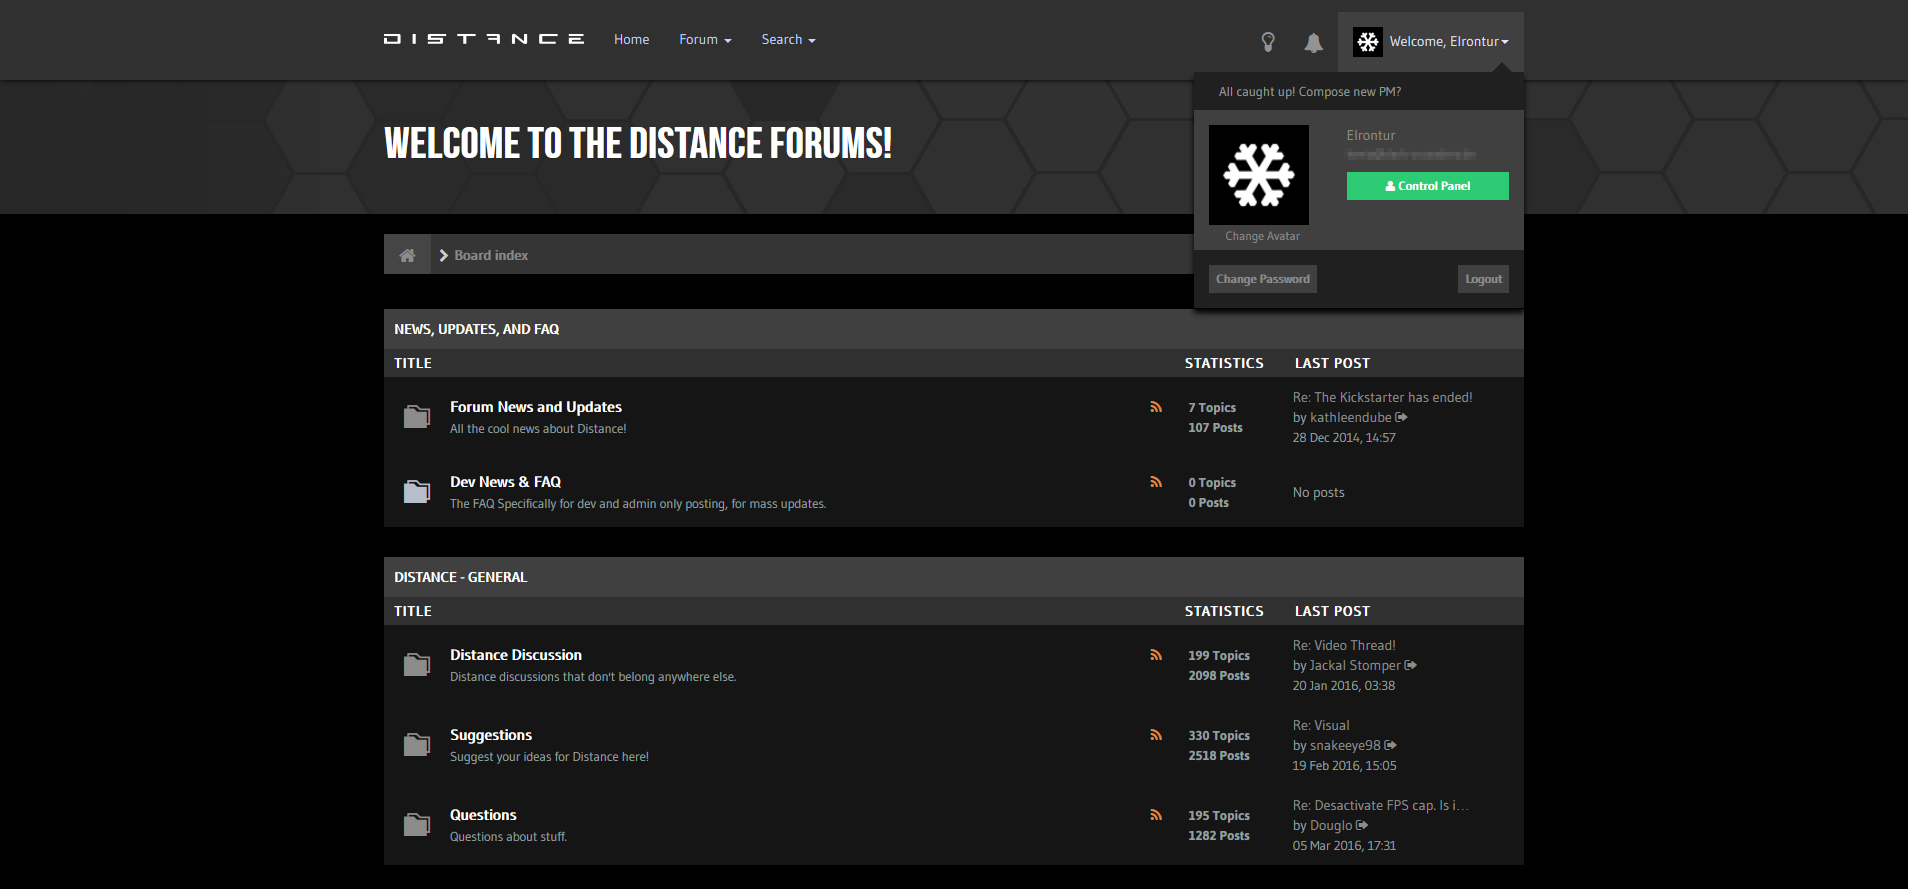Click the '199 Topics' statistic
Image resolution: width=1908 pixels, height=889 pixels.
(x=1219, y=655)
